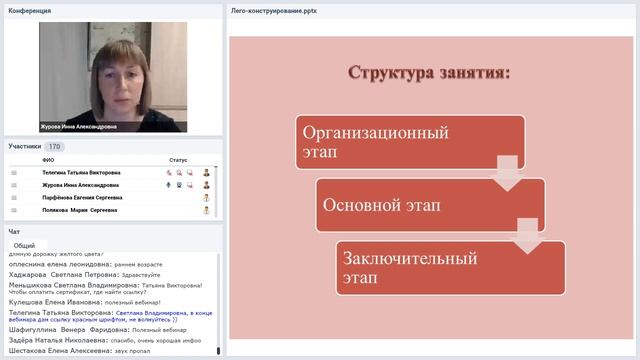
Task: Open the Общий chat tab
Action: pyautogui.click(x=24, y=246)
